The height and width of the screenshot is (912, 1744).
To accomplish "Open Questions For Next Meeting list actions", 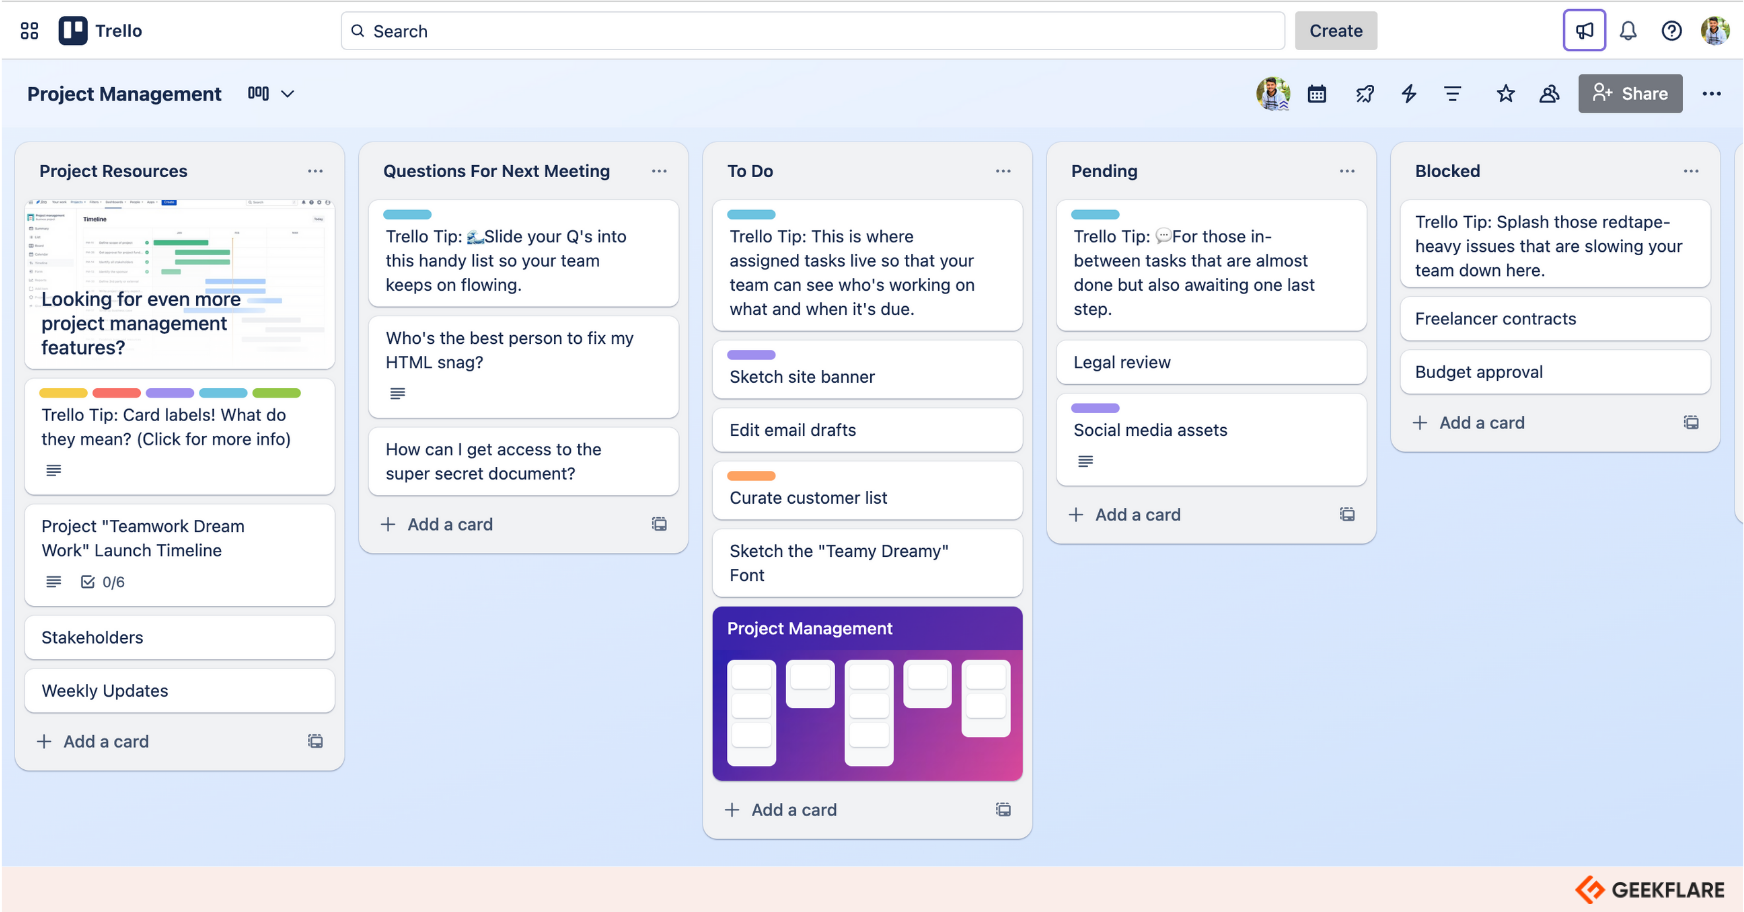I will [659, 171].
